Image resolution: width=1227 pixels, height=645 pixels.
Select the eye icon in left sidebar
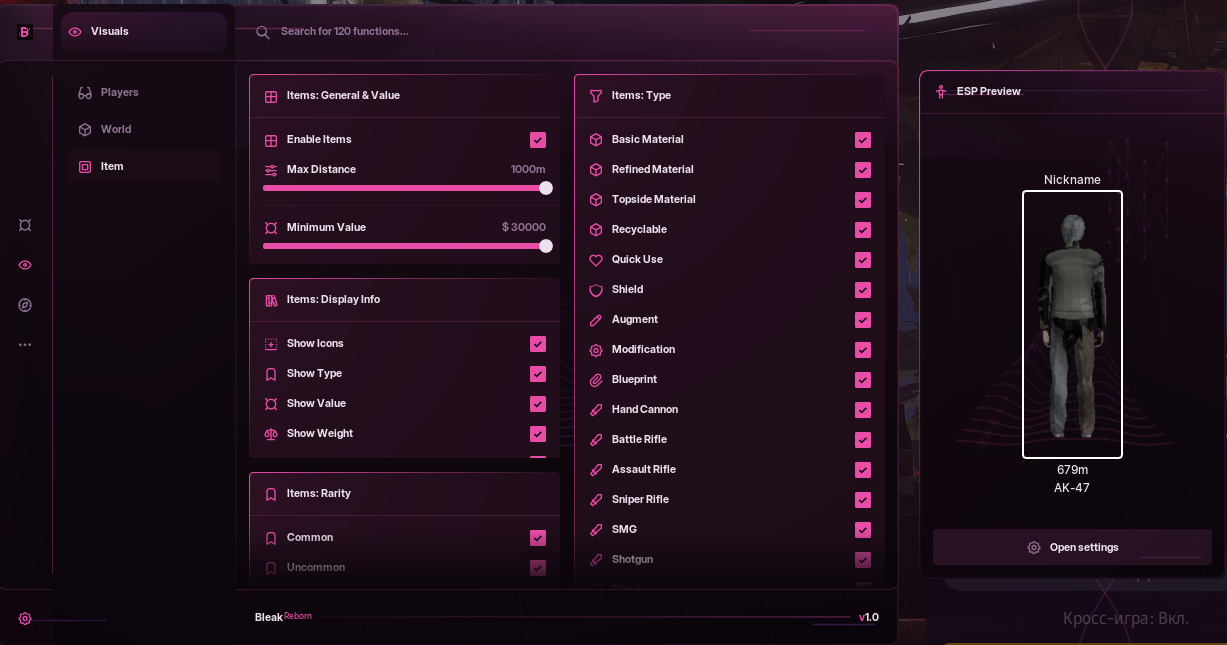(x=25, y=265)
